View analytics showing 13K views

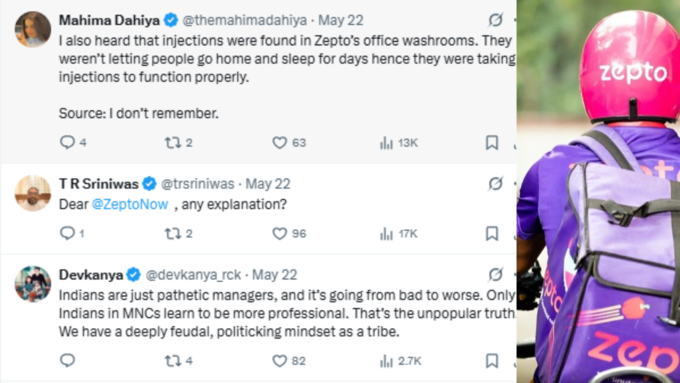[399, 143]
